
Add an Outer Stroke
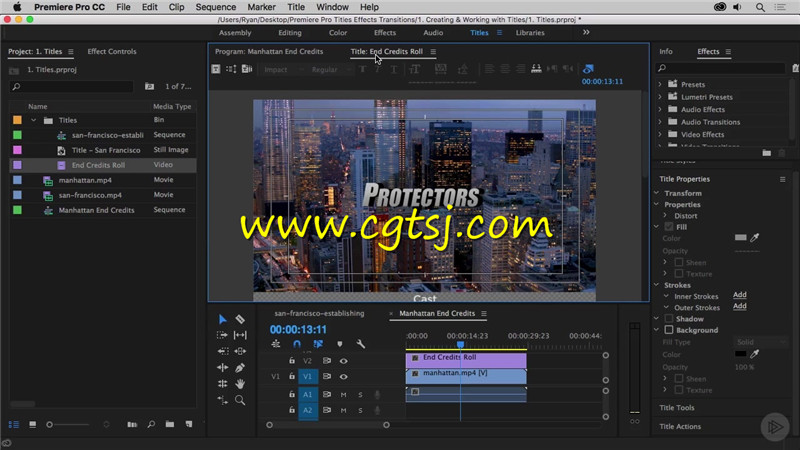(739, 306)
